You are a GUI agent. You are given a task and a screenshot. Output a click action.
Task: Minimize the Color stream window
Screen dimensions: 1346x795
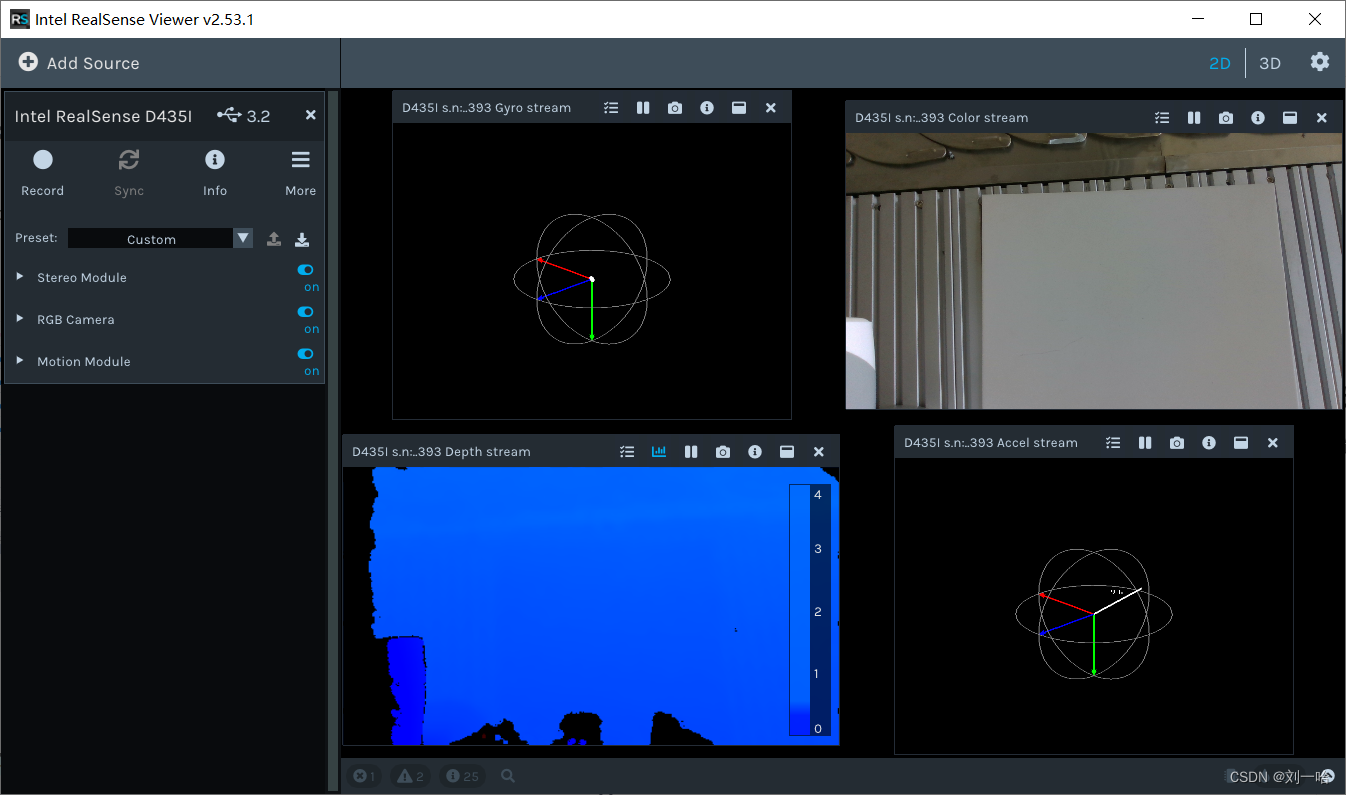click(1290, 118)
